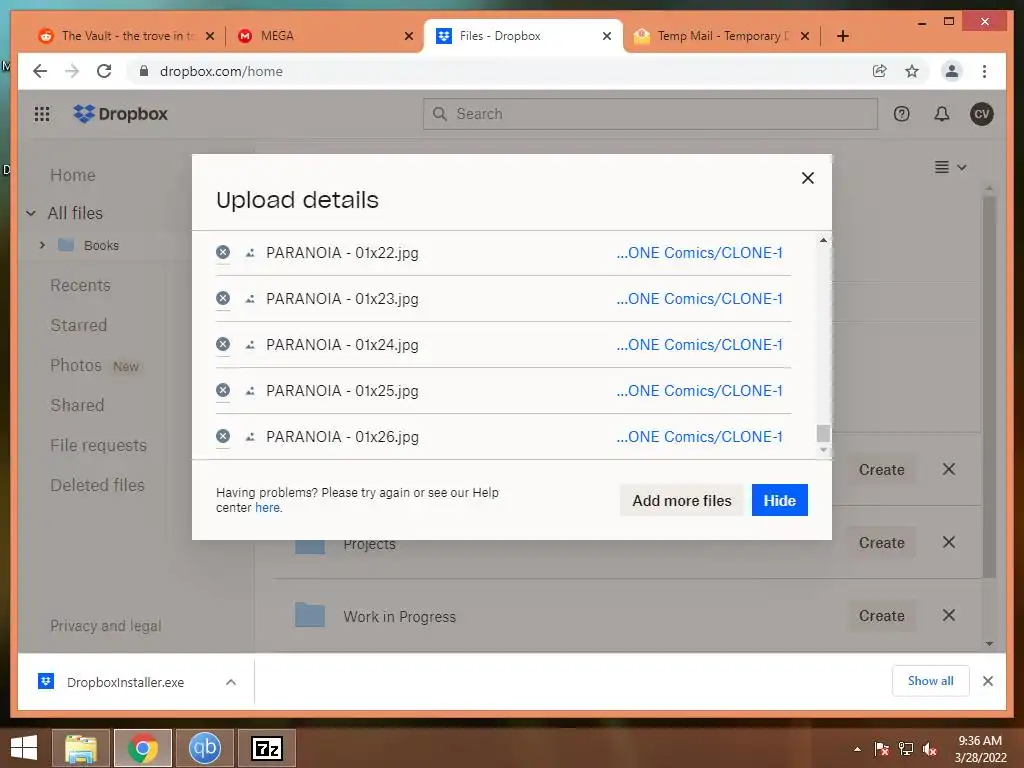Screen dimensions: 1024x768
Task: Show all downloads
Action: pyautogui.click(x=930, y=681)
